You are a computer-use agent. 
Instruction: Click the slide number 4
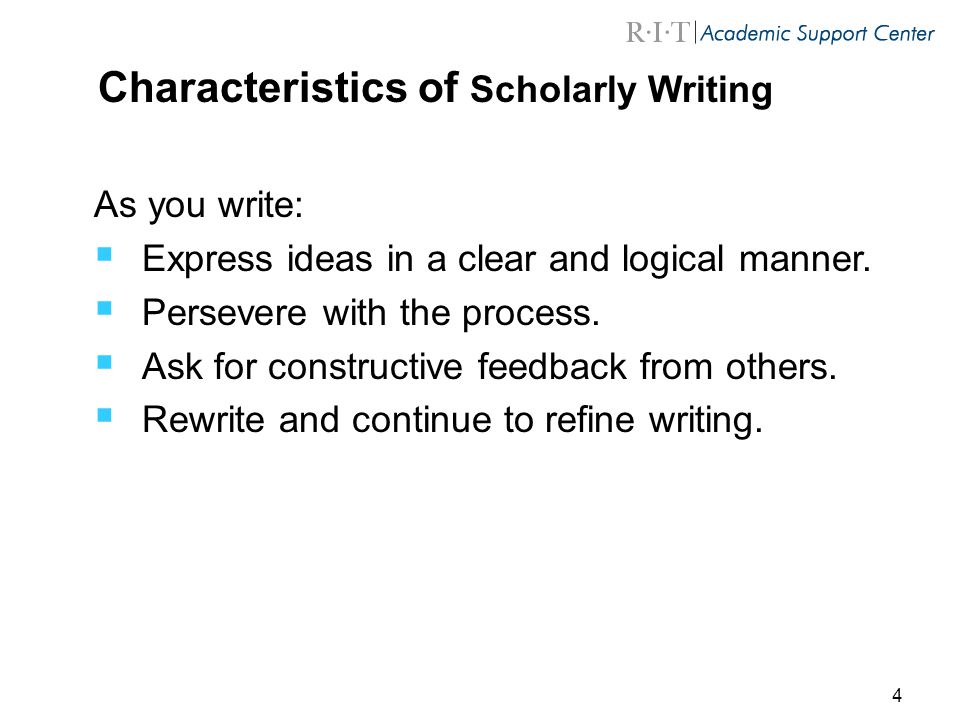click(x=897, y=696)
